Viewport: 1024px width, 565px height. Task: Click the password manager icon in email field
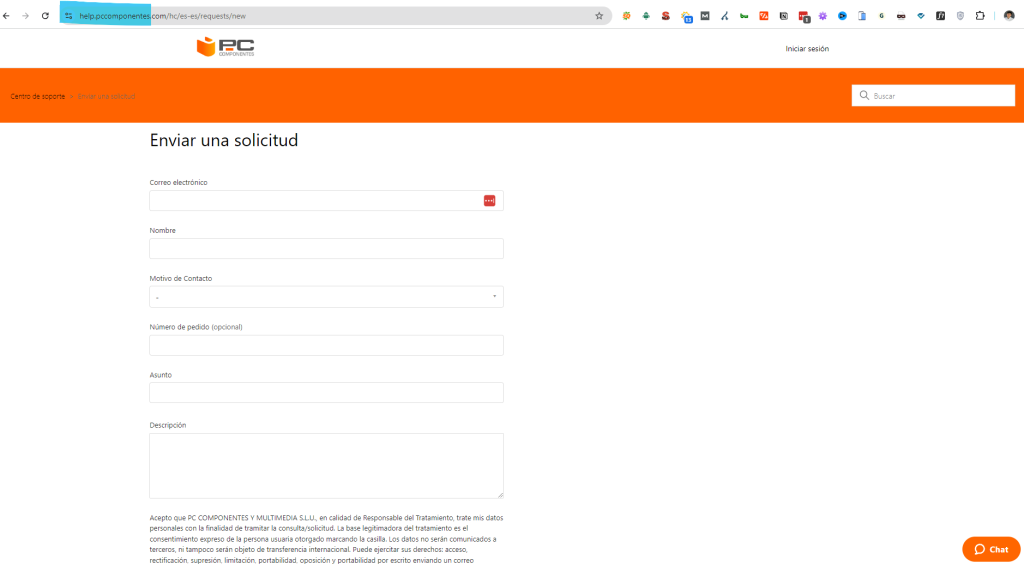click(489, 201)
